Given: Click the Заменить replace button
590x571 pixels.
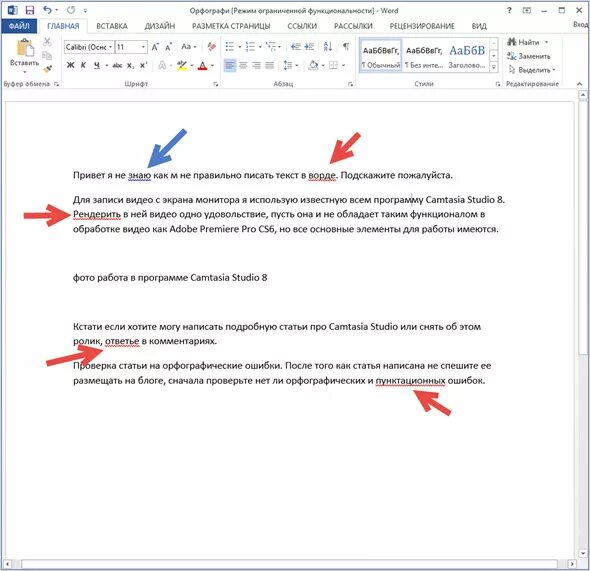Looking at the screenshot, I should pos(529,56).
